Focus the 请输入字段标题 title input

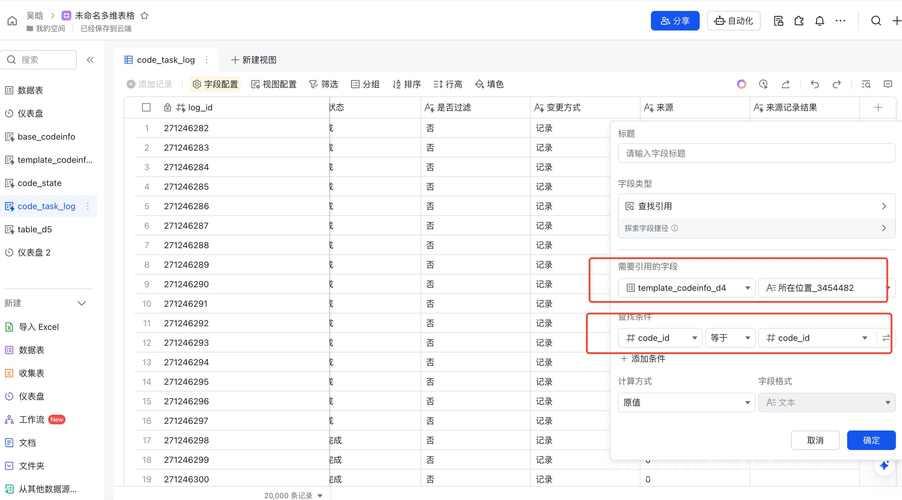click(x=756, y=154)
